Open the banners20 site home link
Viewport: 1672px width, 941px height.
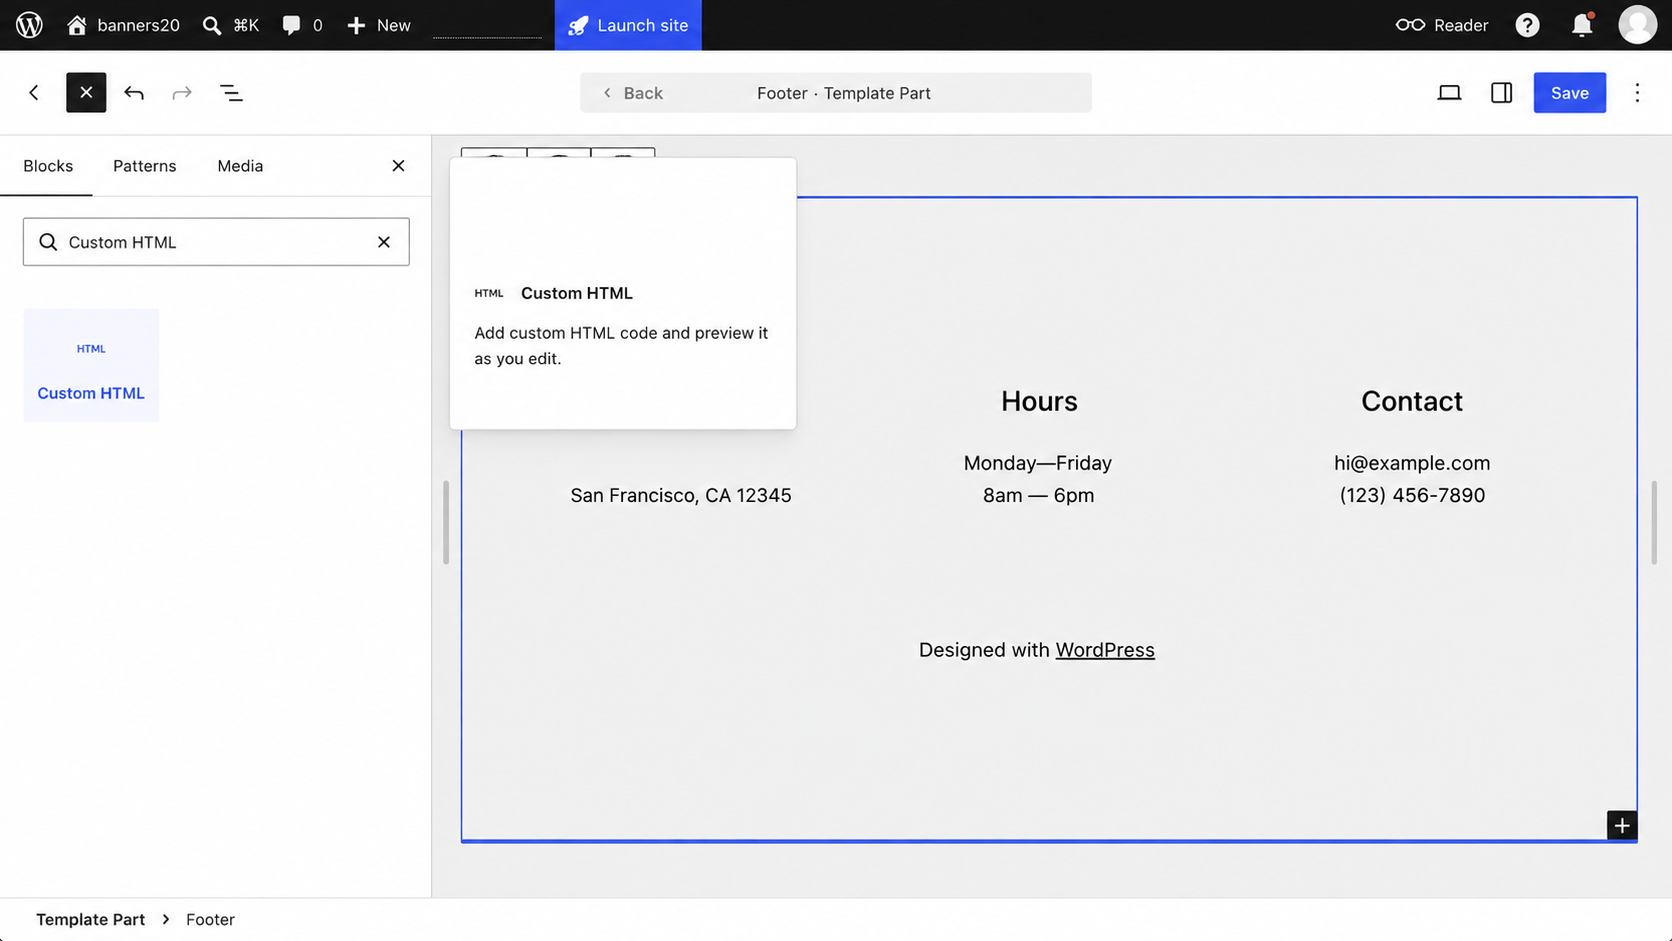[x=123, y=25]
